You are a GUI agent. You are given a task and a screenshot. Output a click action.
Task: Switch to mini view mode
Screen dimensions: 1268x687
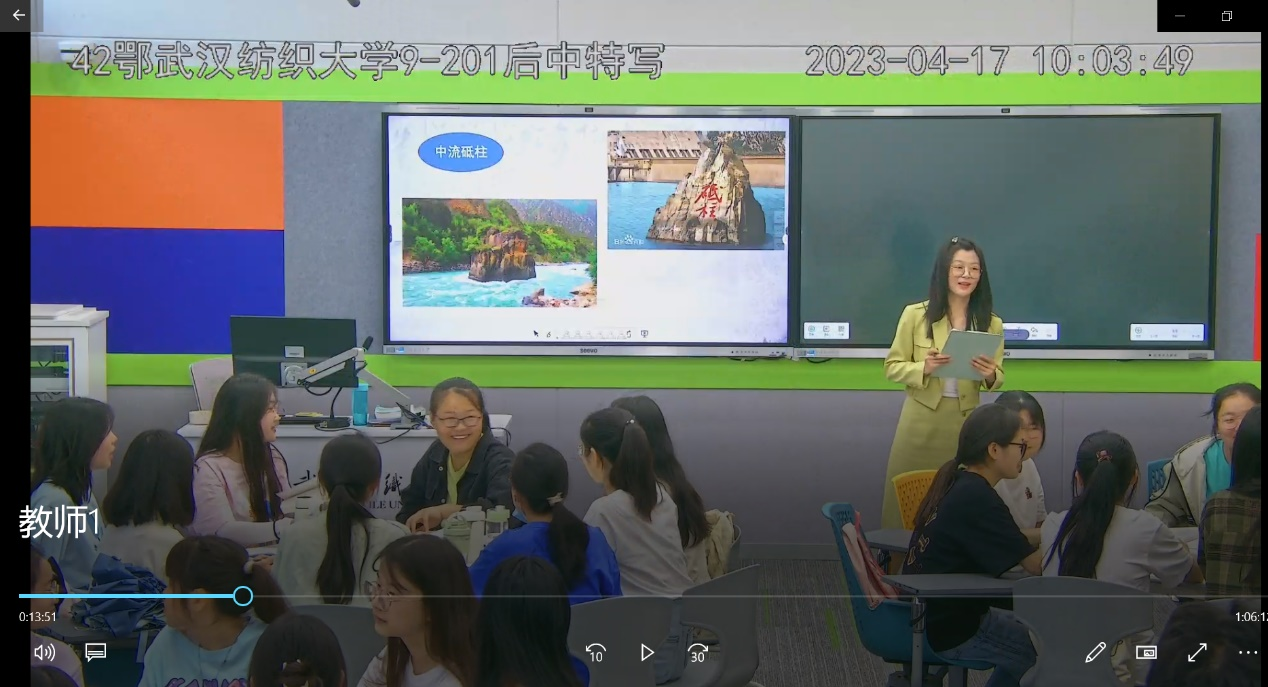point(1146,652)
